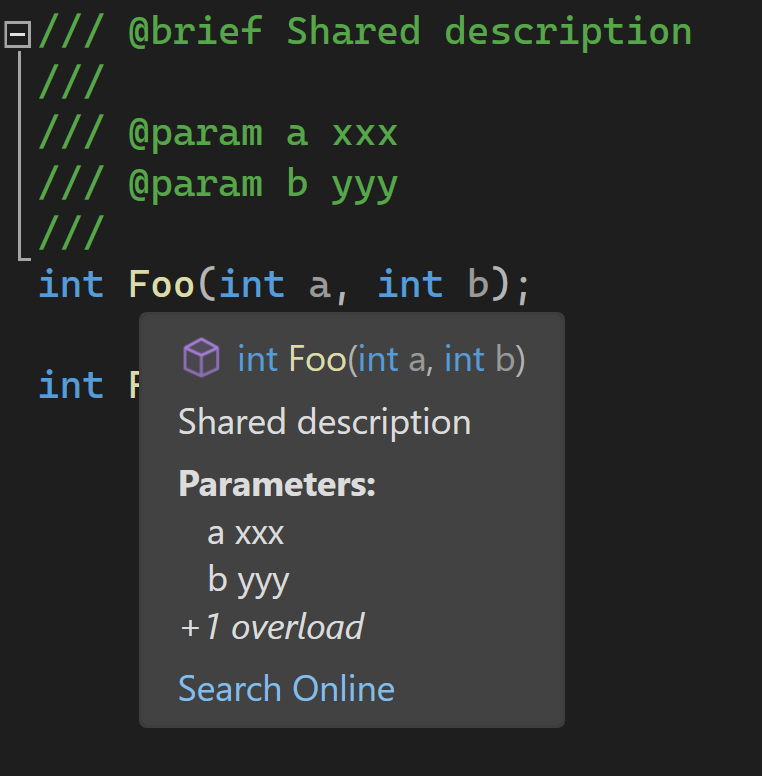Click the 'a xxx' parameter entry in tooltip
762x776 pixels.
245,534
